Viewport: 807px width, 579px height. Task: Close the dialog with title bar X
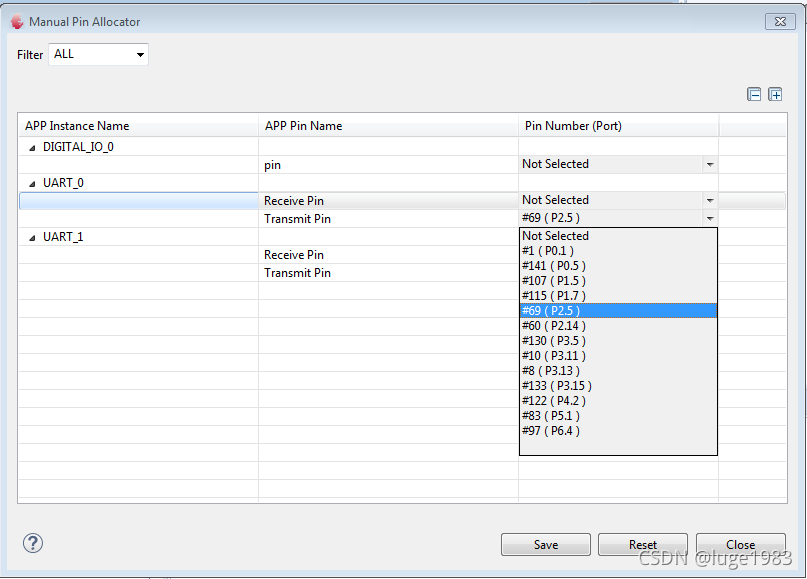click(780, 22)
